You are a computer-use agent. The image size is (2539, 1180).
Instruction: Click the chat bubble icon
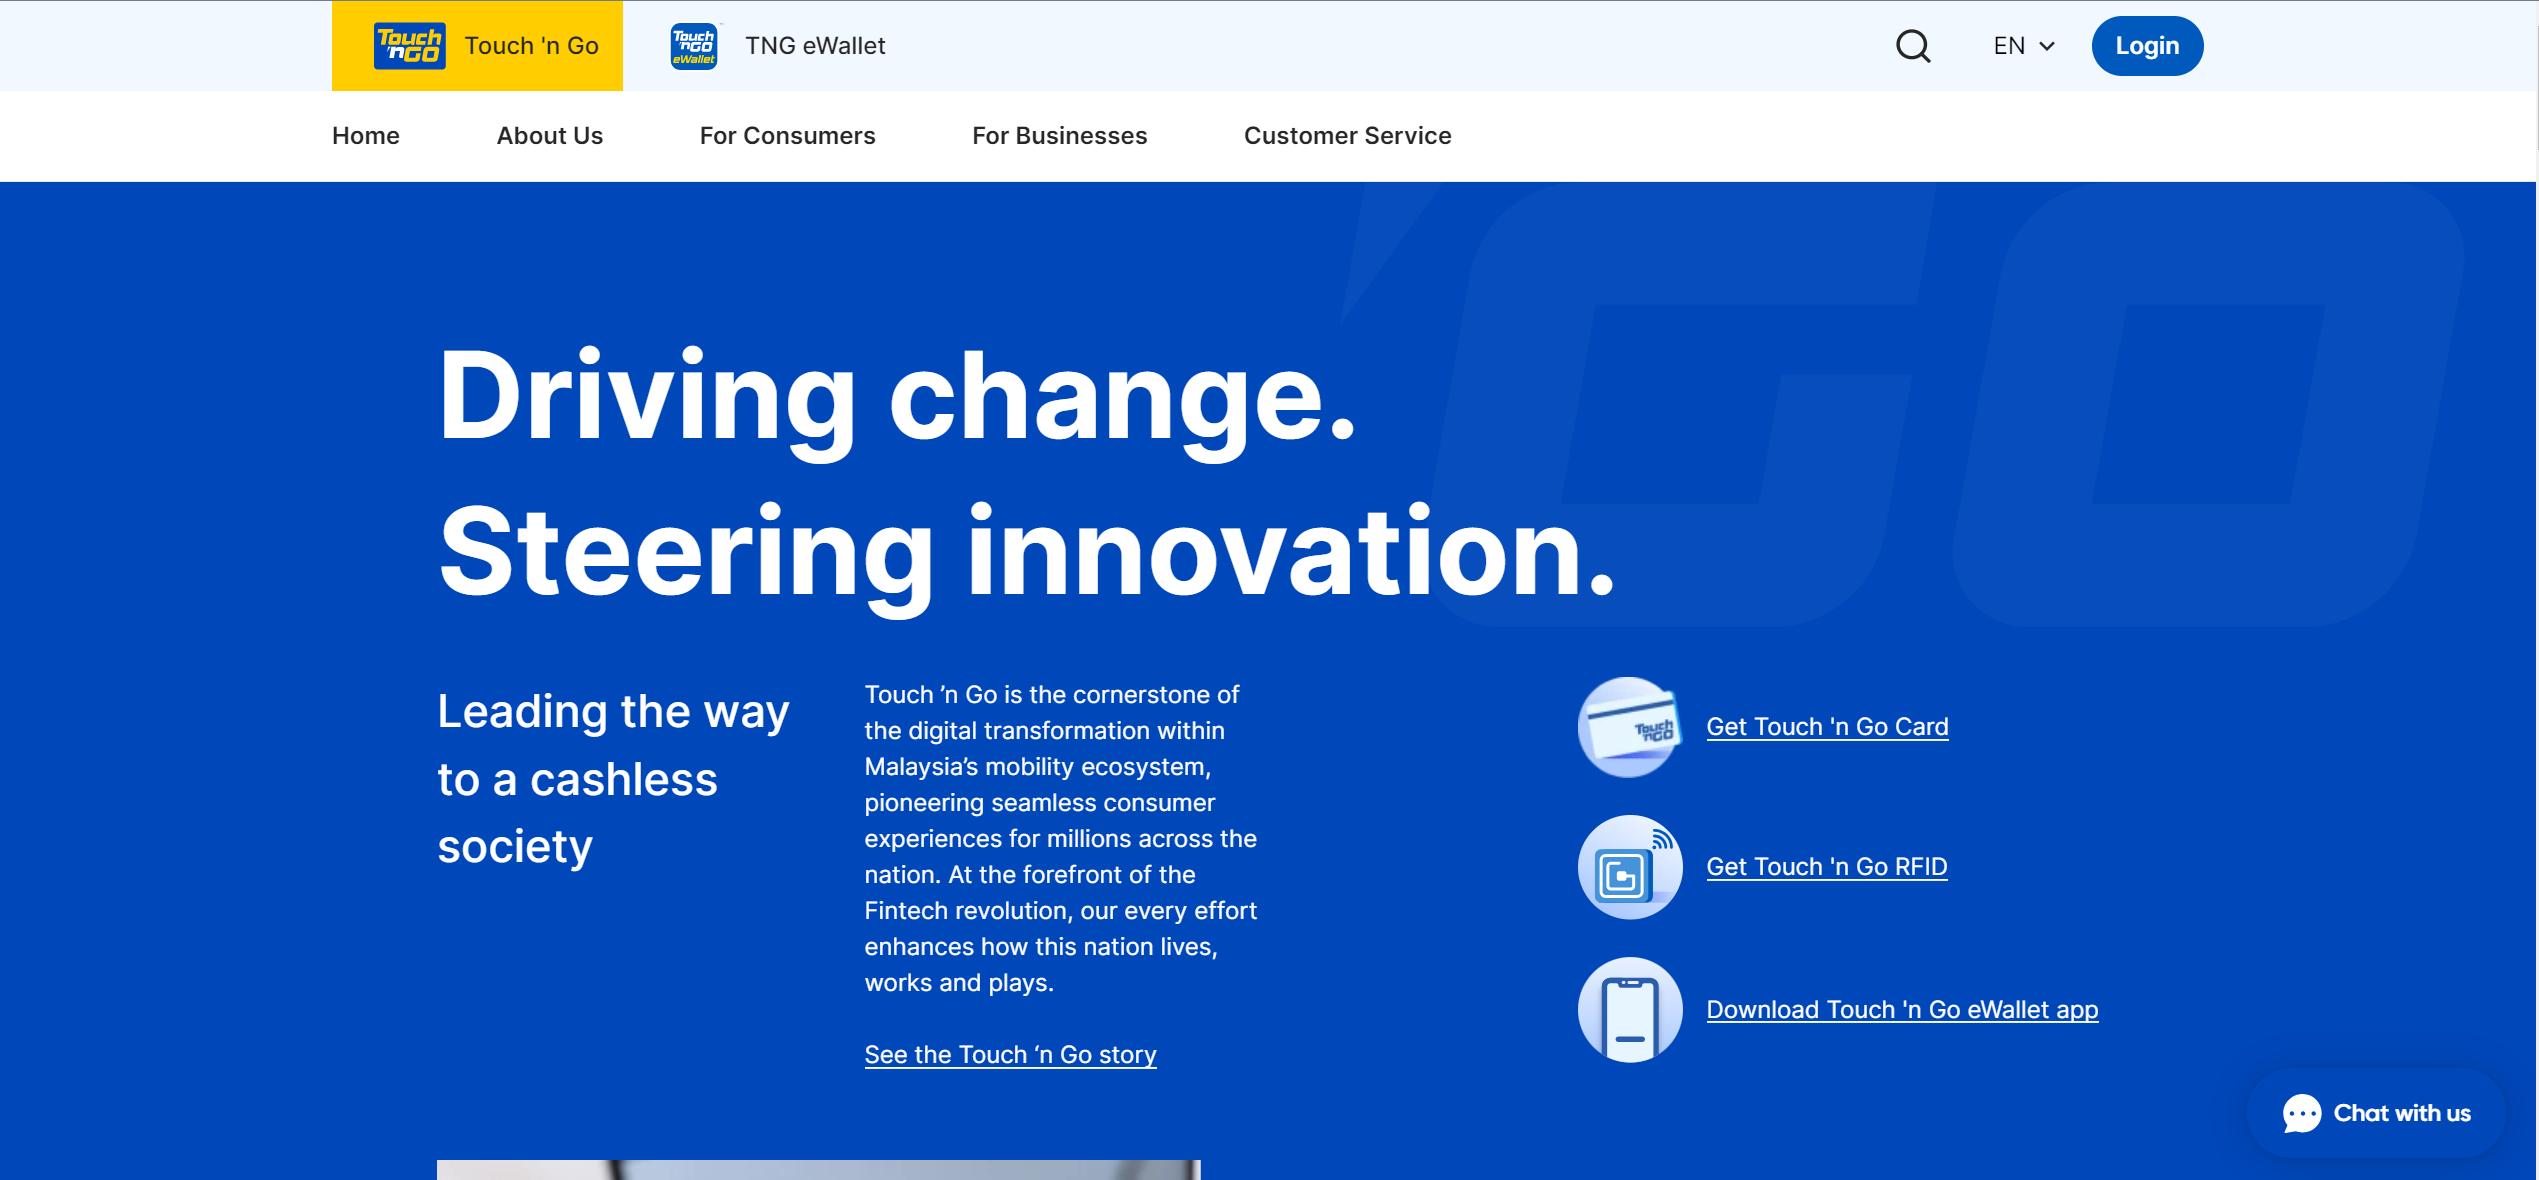pyautogui.click(x=2302, y=1113)
